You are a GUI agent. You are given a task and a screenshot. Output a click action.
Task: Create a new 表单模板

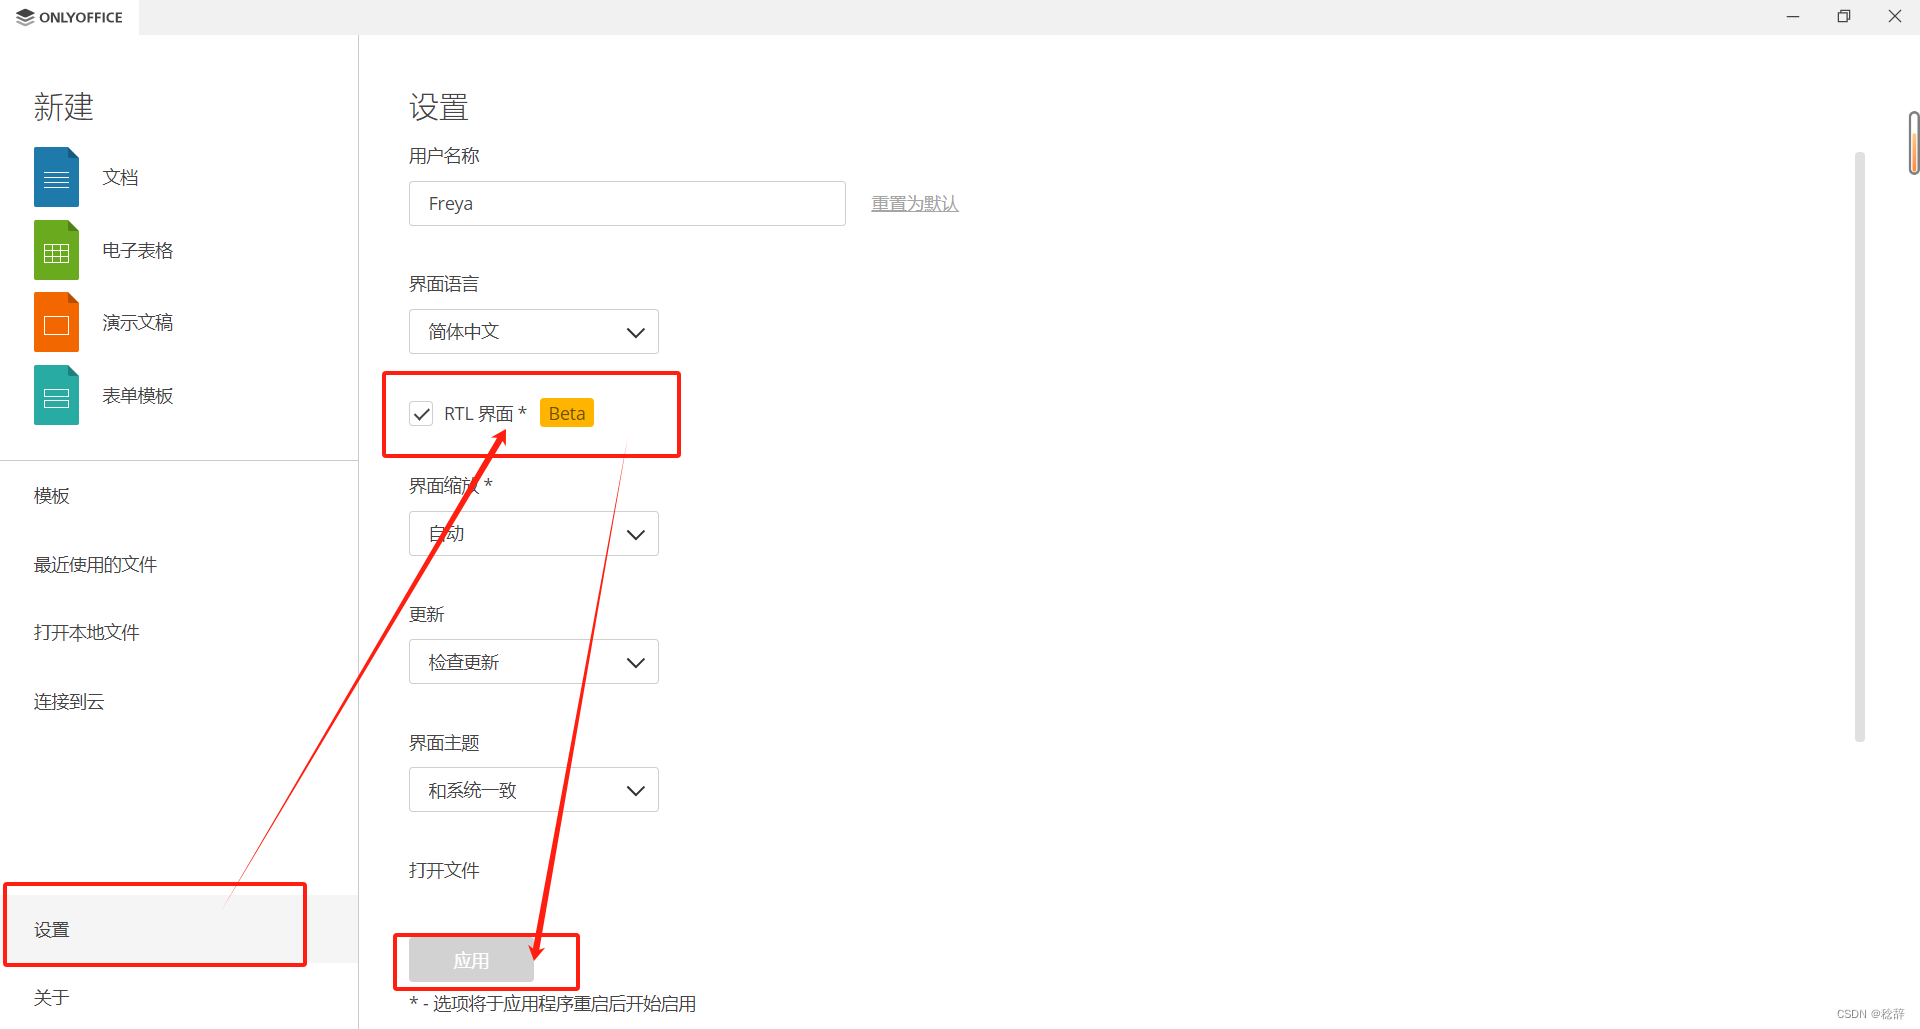[x=138, y=395]
